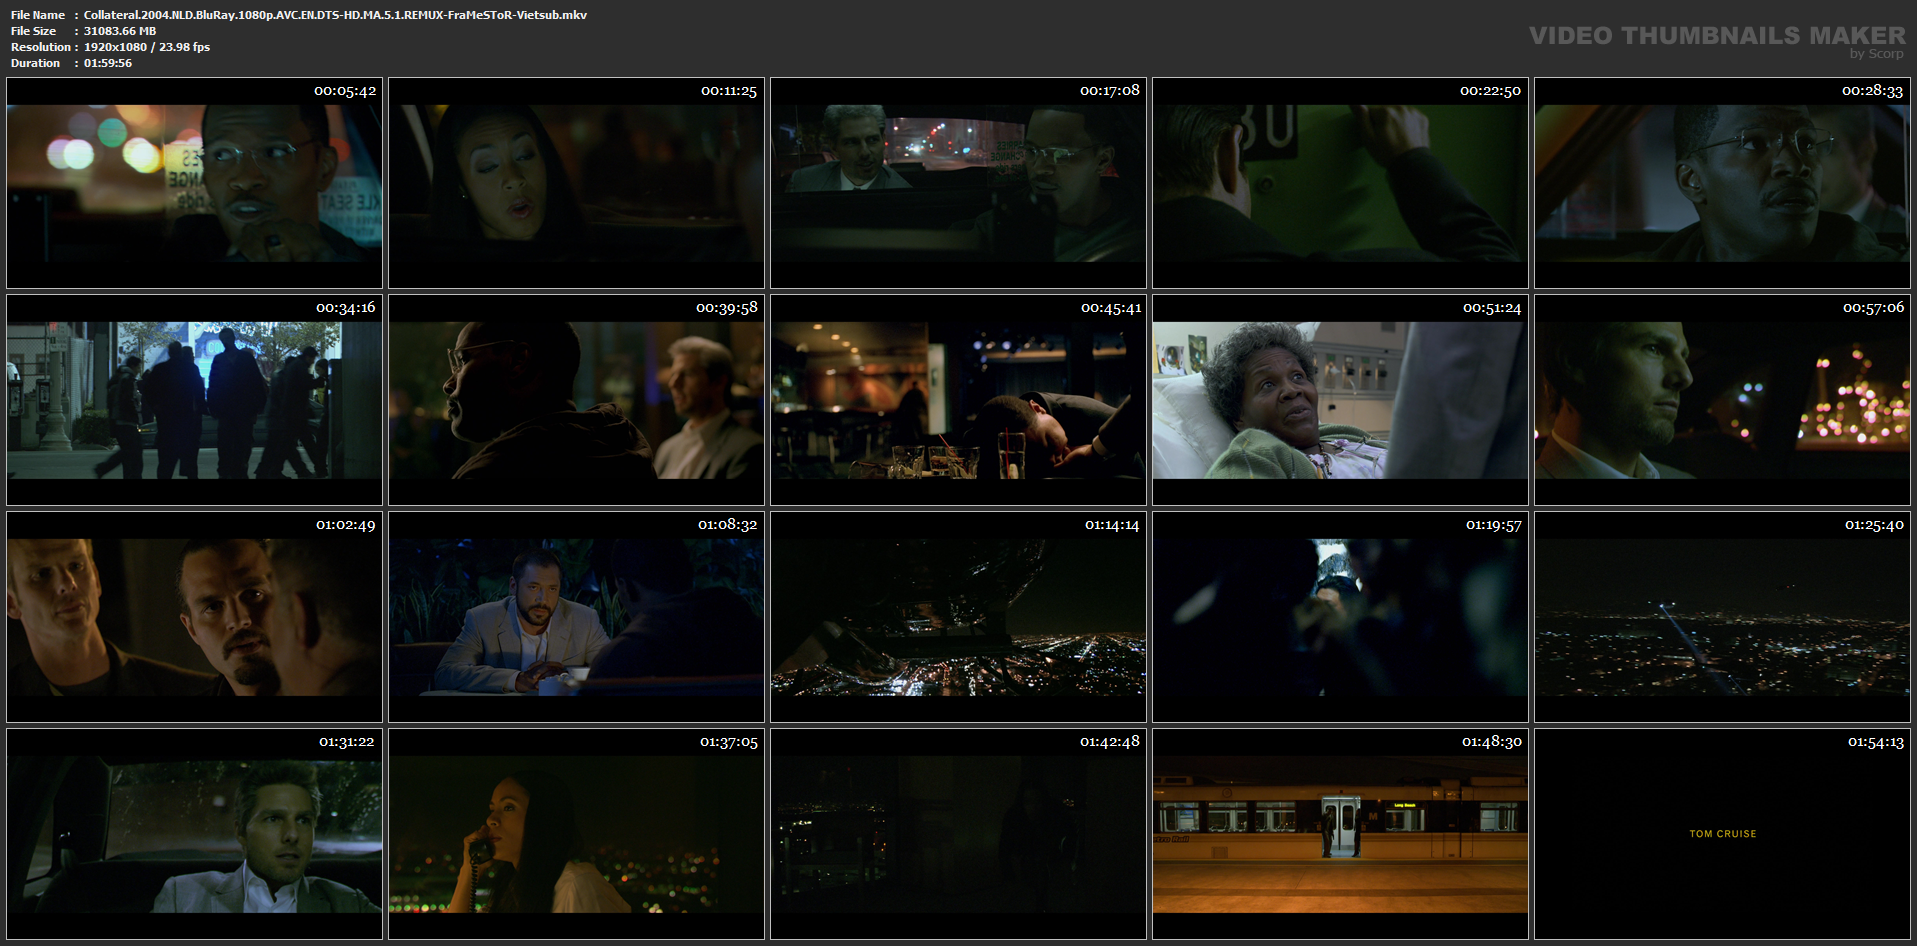Select the phone call thumbnail at 01:37:05
Screen dimensions: 1917x946
click(x=576, y=834)
